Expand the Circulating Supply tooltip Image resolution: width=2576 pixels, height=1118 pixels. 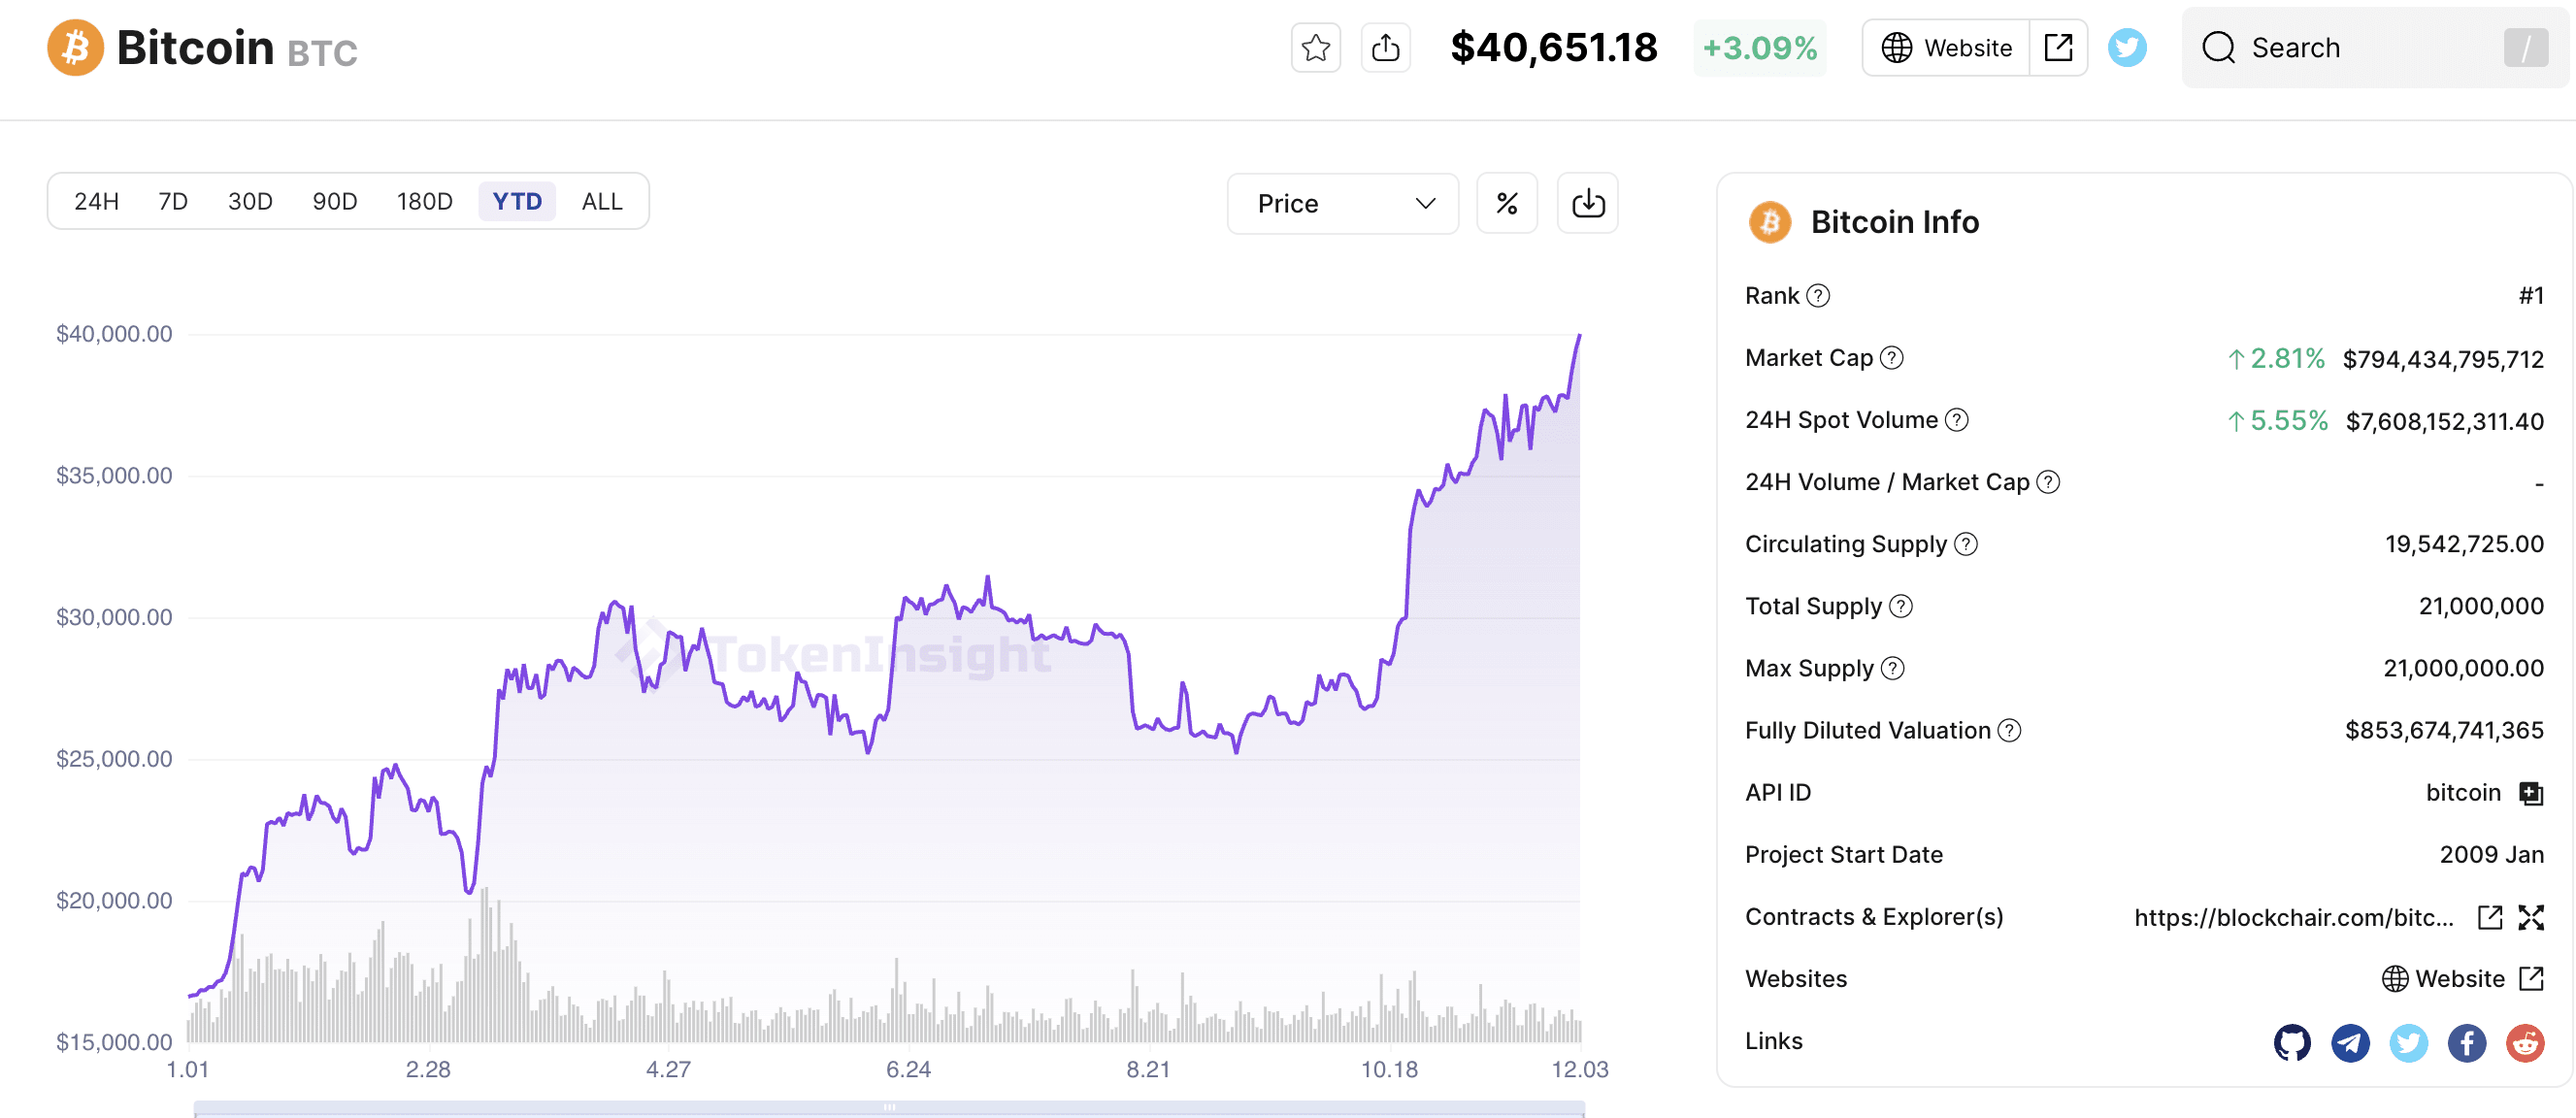(x=1968, y=545)
